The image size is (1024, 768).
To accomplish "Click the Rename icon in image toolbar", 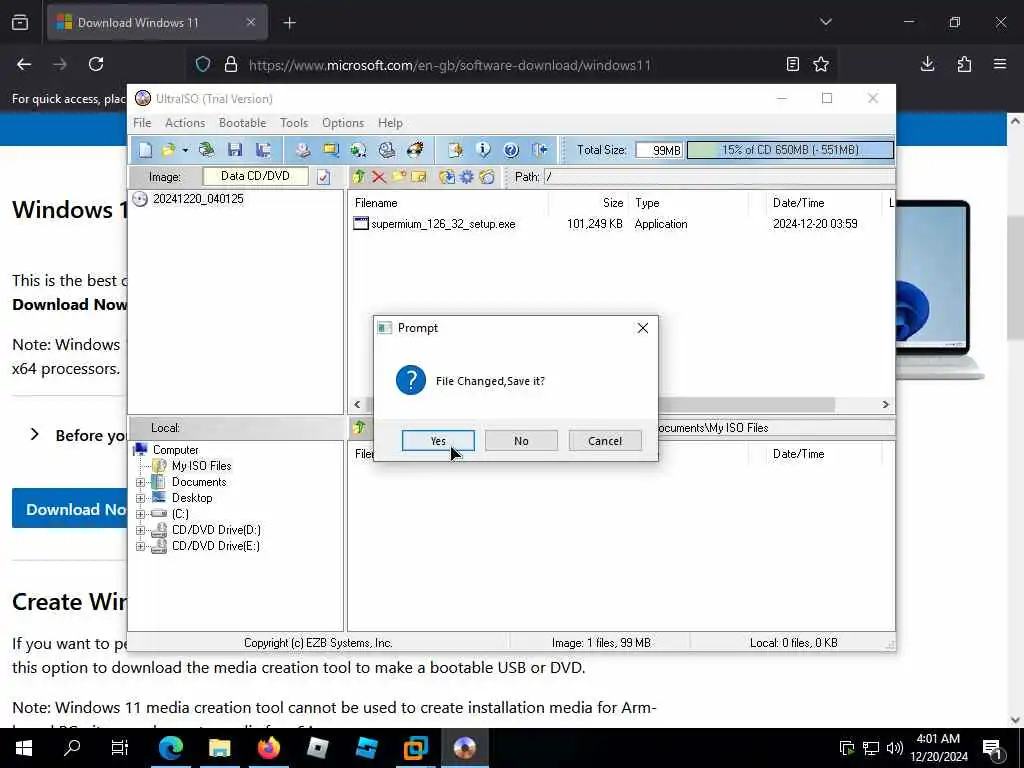I will pos(419,176).
